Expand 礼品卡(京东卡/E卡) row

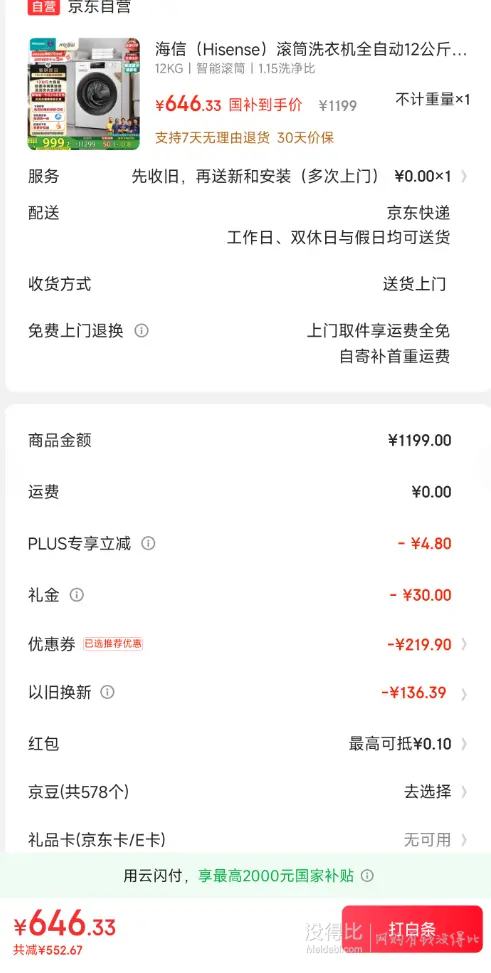(248, 840)
